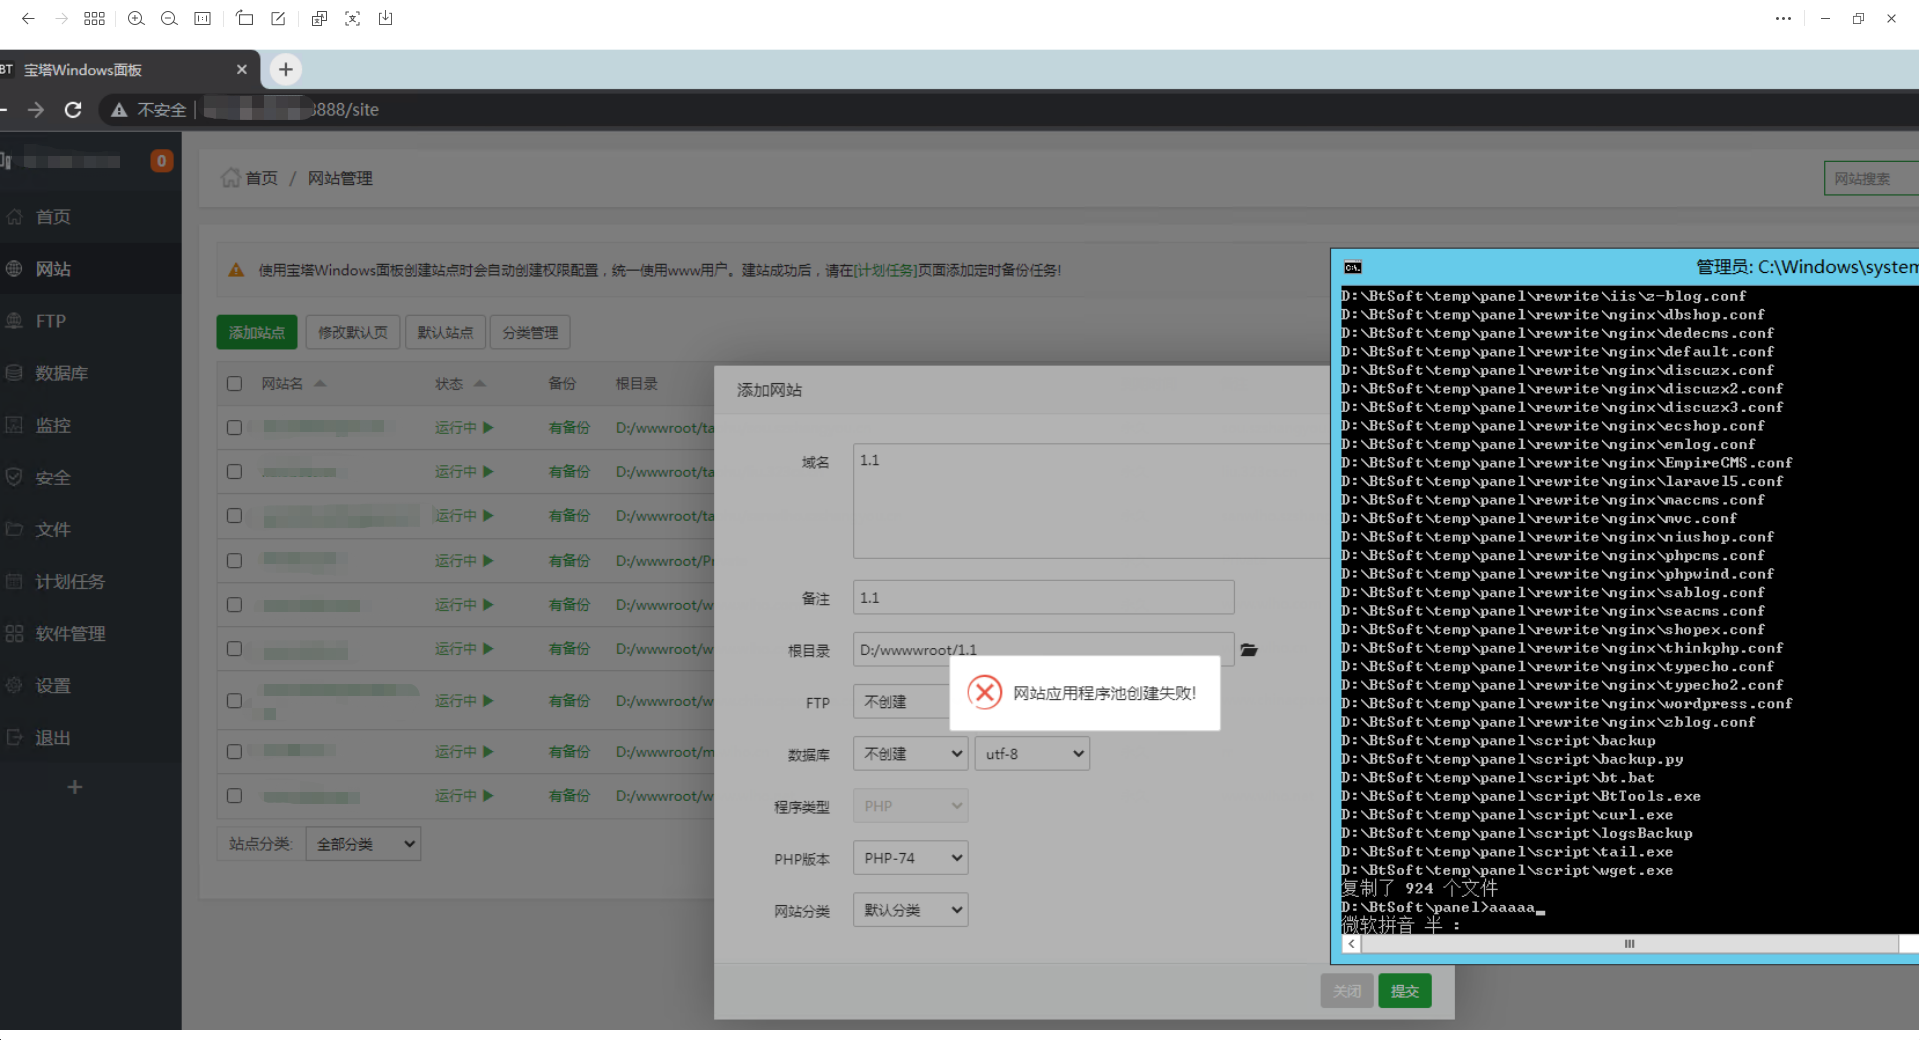Open 数据库 in the sidebar
The width and height of the screenshot is (1920, 1040).
tap(61, 373)
